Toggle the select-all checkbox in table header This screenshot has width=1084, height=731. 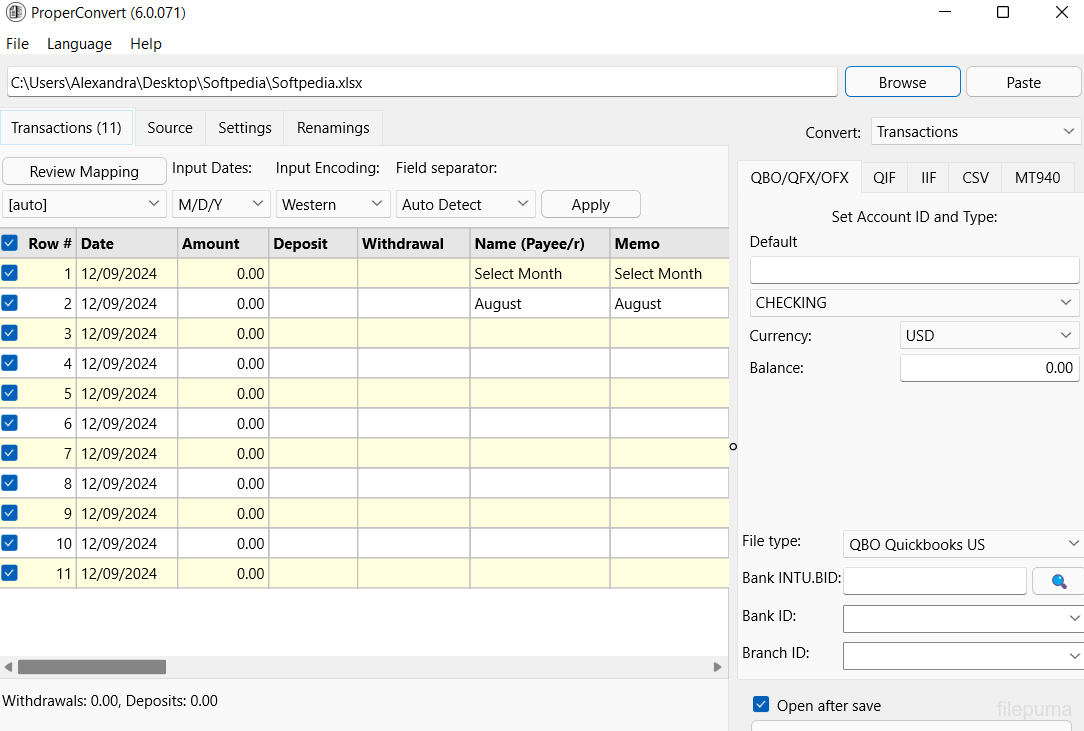(10, 243)
